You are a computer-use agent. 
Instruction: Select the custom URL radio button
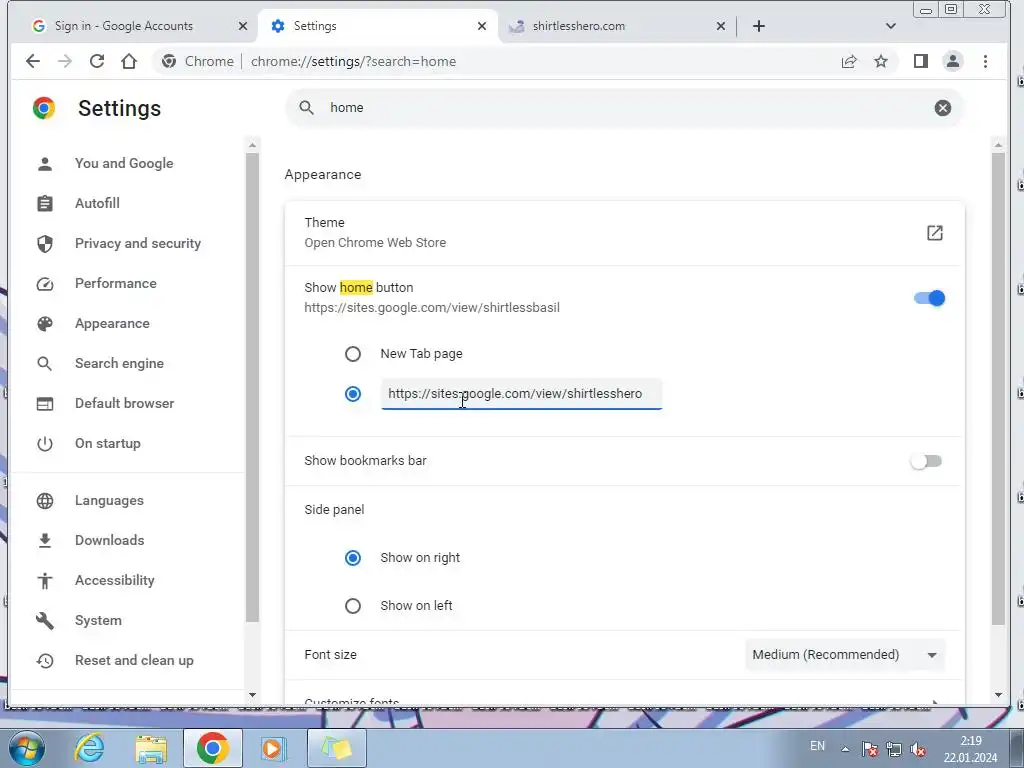point(353,394)
